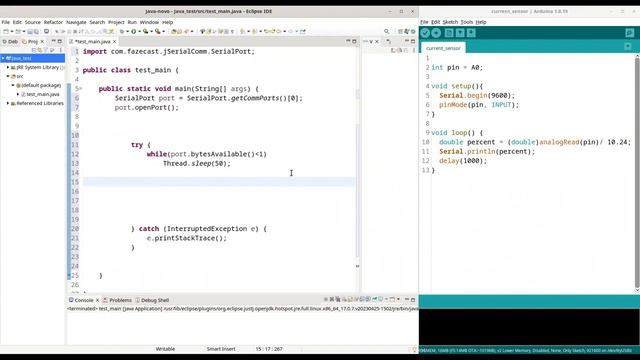Maximize the editor area icon
The height and width of the screenshot is (360, 640).
pyautogui.click(x=354, y=41)
